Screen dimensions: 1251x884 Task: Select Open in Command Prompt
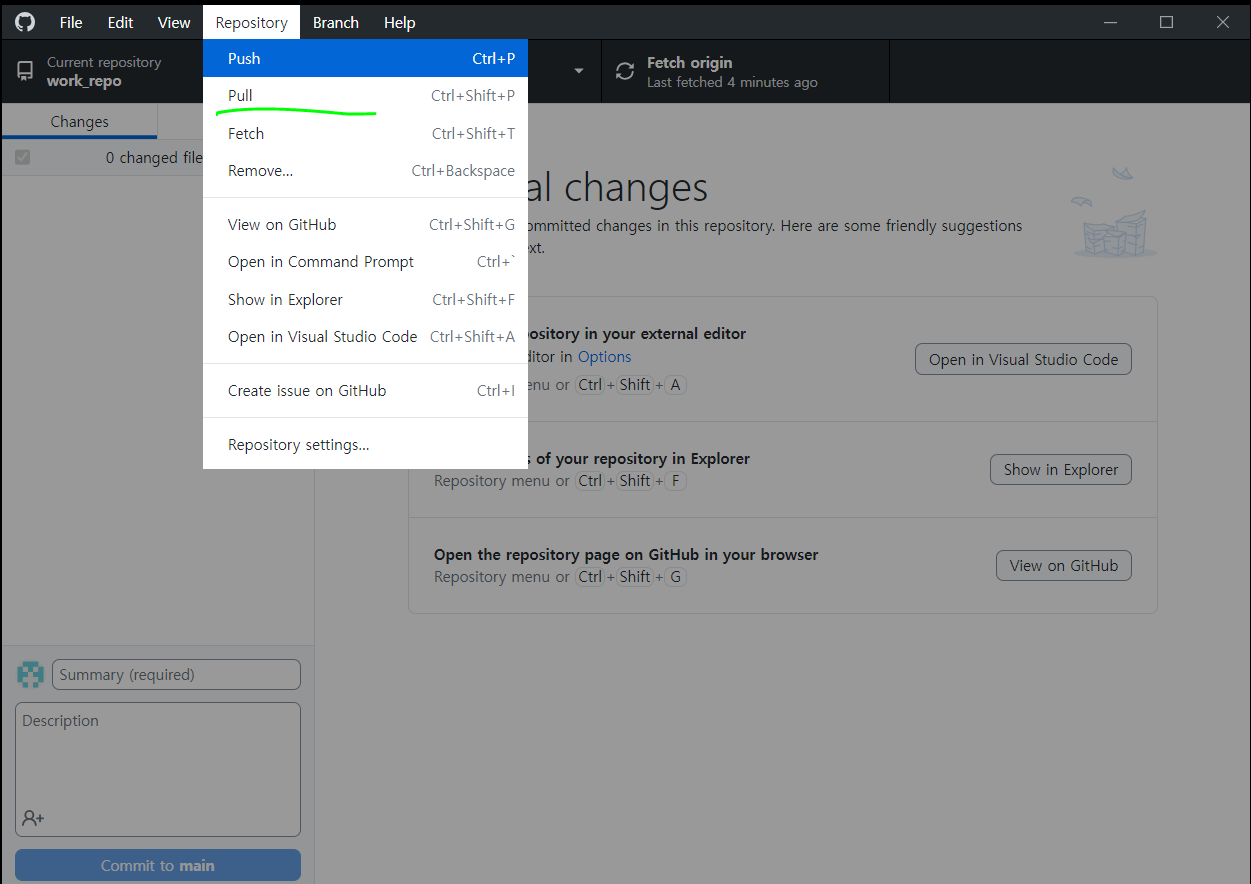click(x=365, y=262)
